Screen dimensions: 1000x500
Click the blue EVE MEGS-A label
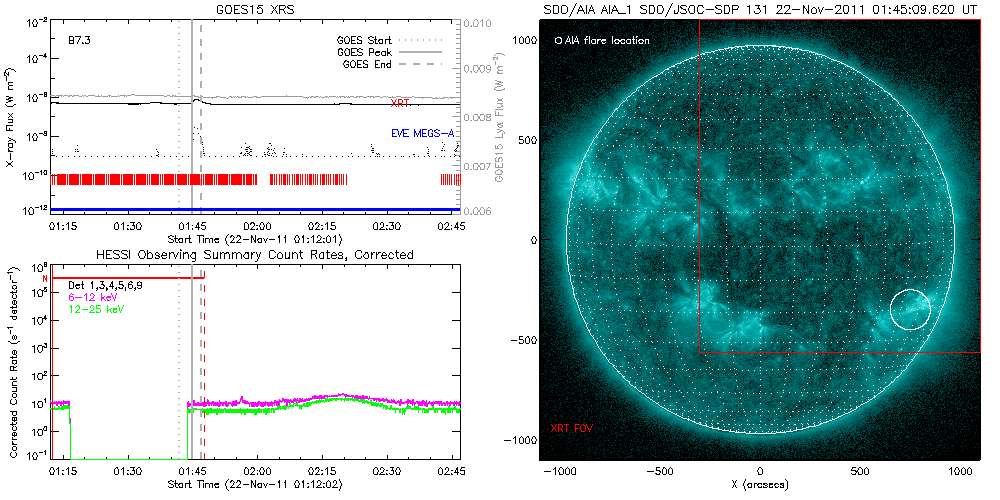422,133
